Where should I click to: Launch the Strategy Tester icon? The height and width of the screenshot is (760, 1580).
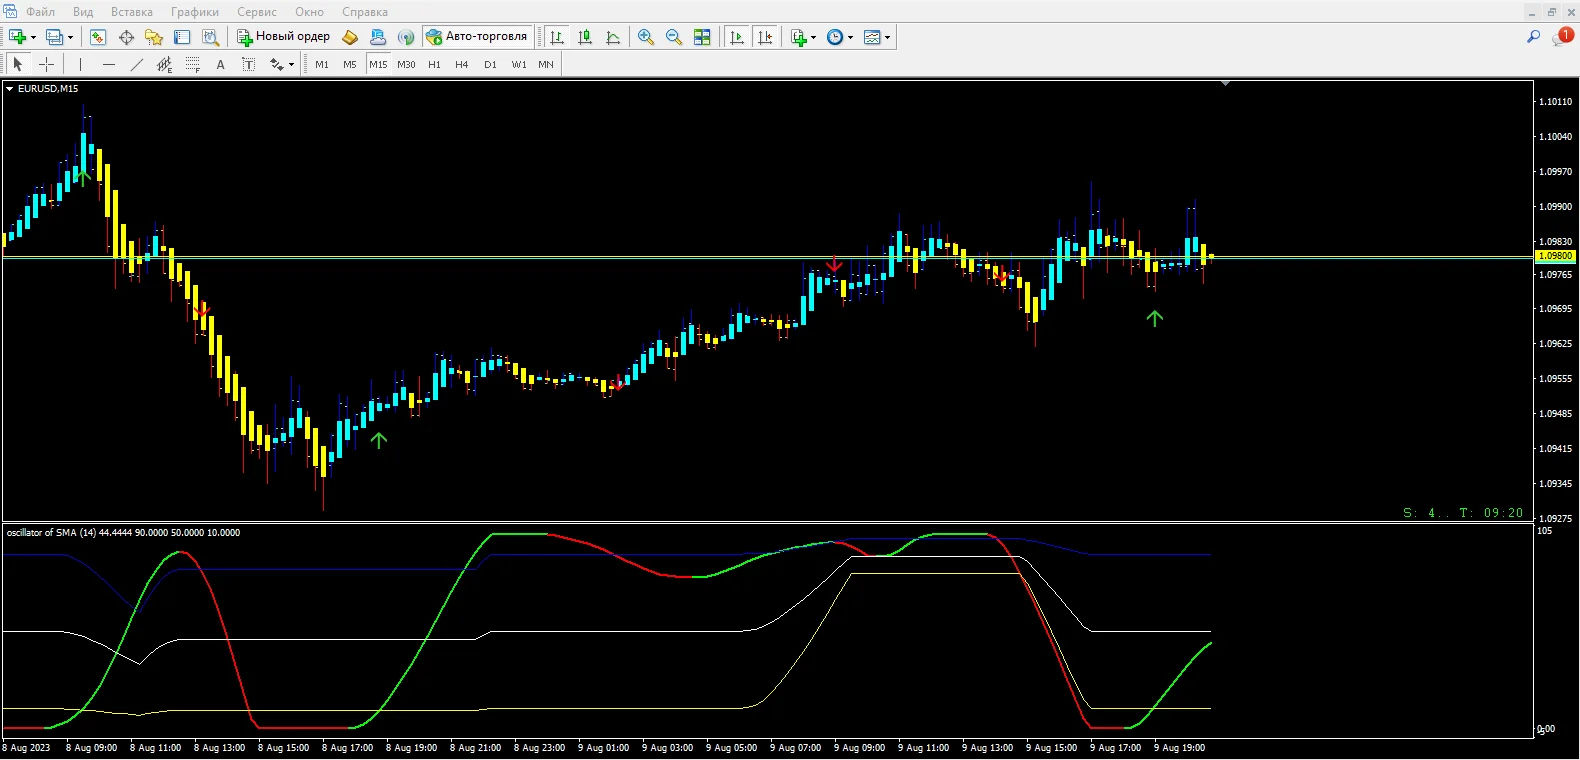(210, 37)
